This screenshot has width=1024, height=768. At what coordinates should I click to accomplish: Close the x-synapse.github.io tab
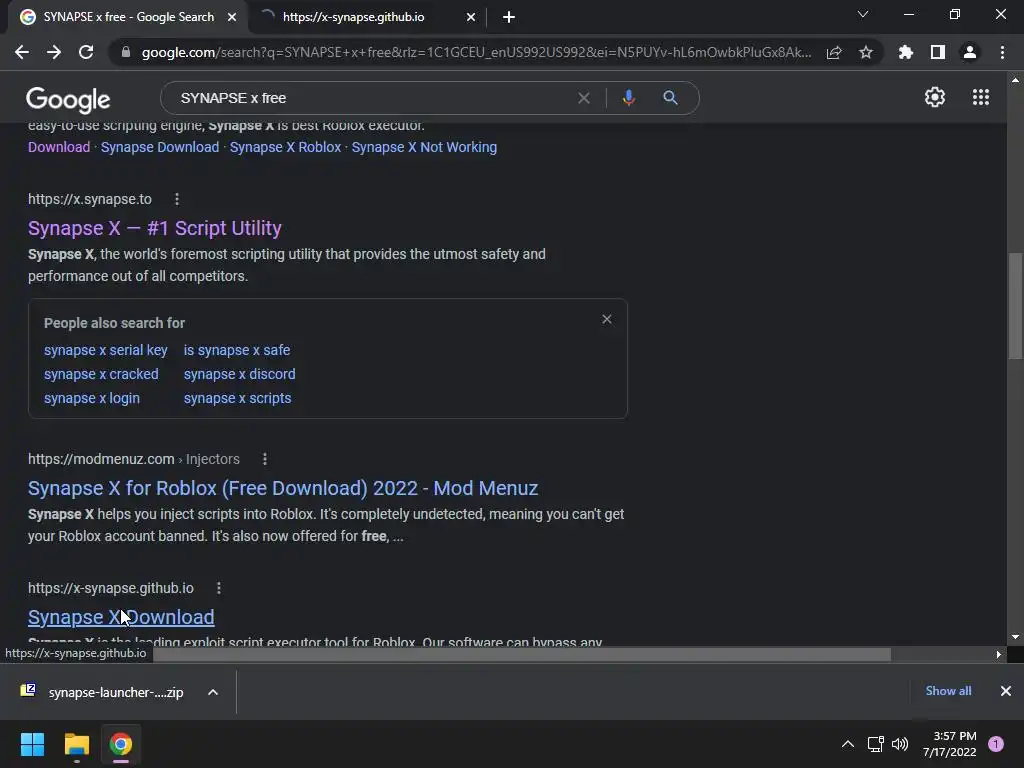click(x=471, y=17)
